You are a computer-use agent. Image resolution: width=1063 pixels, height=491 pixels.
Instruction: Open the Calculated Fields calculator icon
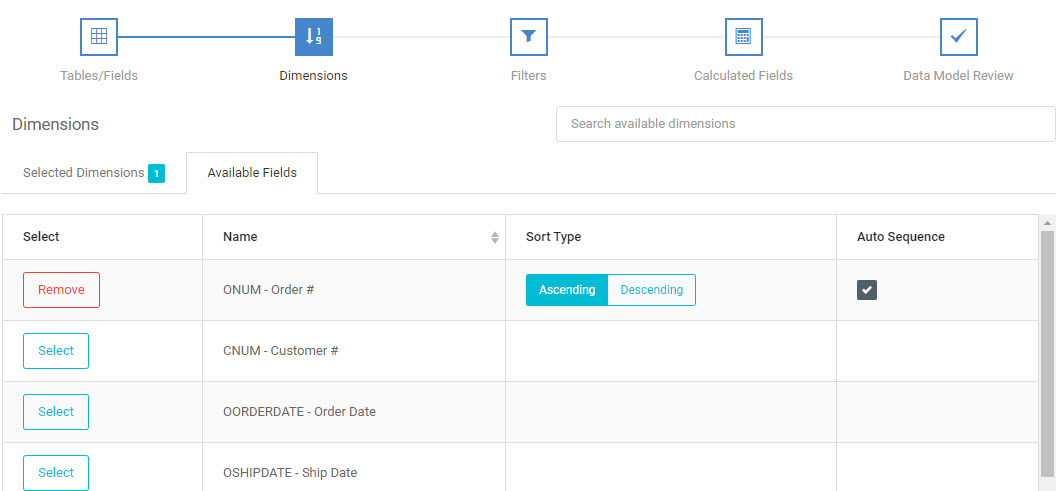pyautogui.click(x=744, y=37)
